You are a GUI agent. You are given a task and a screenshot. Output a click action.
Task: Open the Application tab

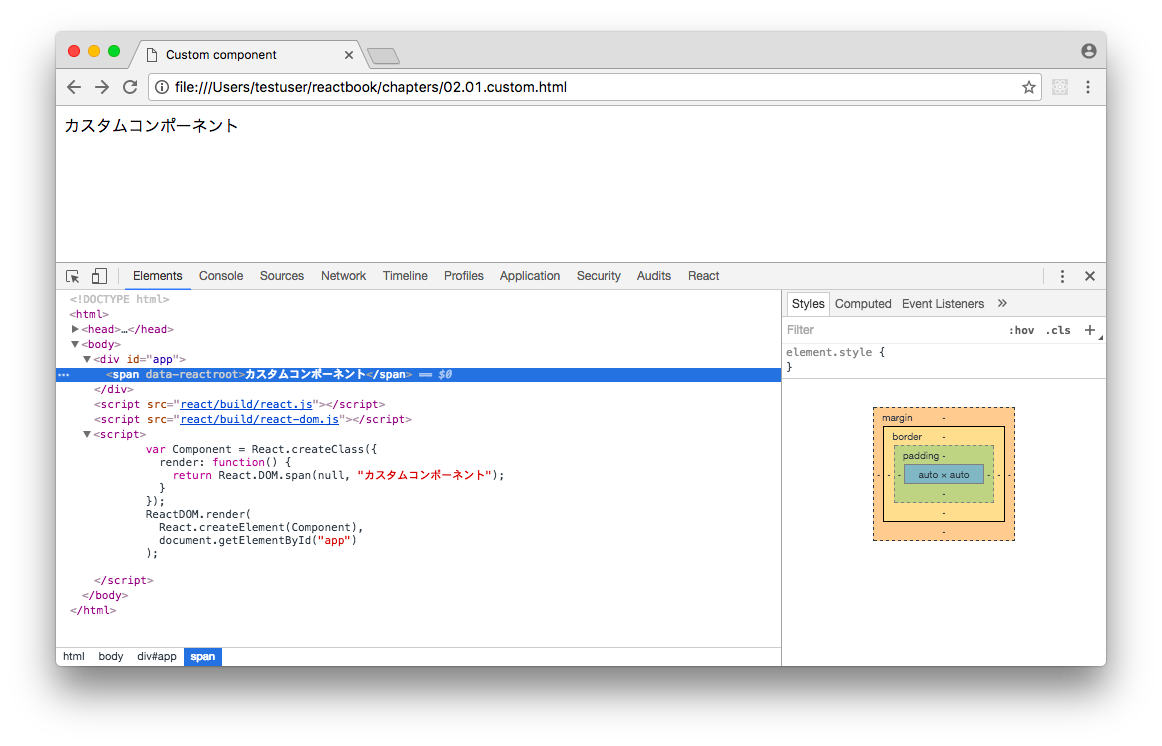coord(530,276)
